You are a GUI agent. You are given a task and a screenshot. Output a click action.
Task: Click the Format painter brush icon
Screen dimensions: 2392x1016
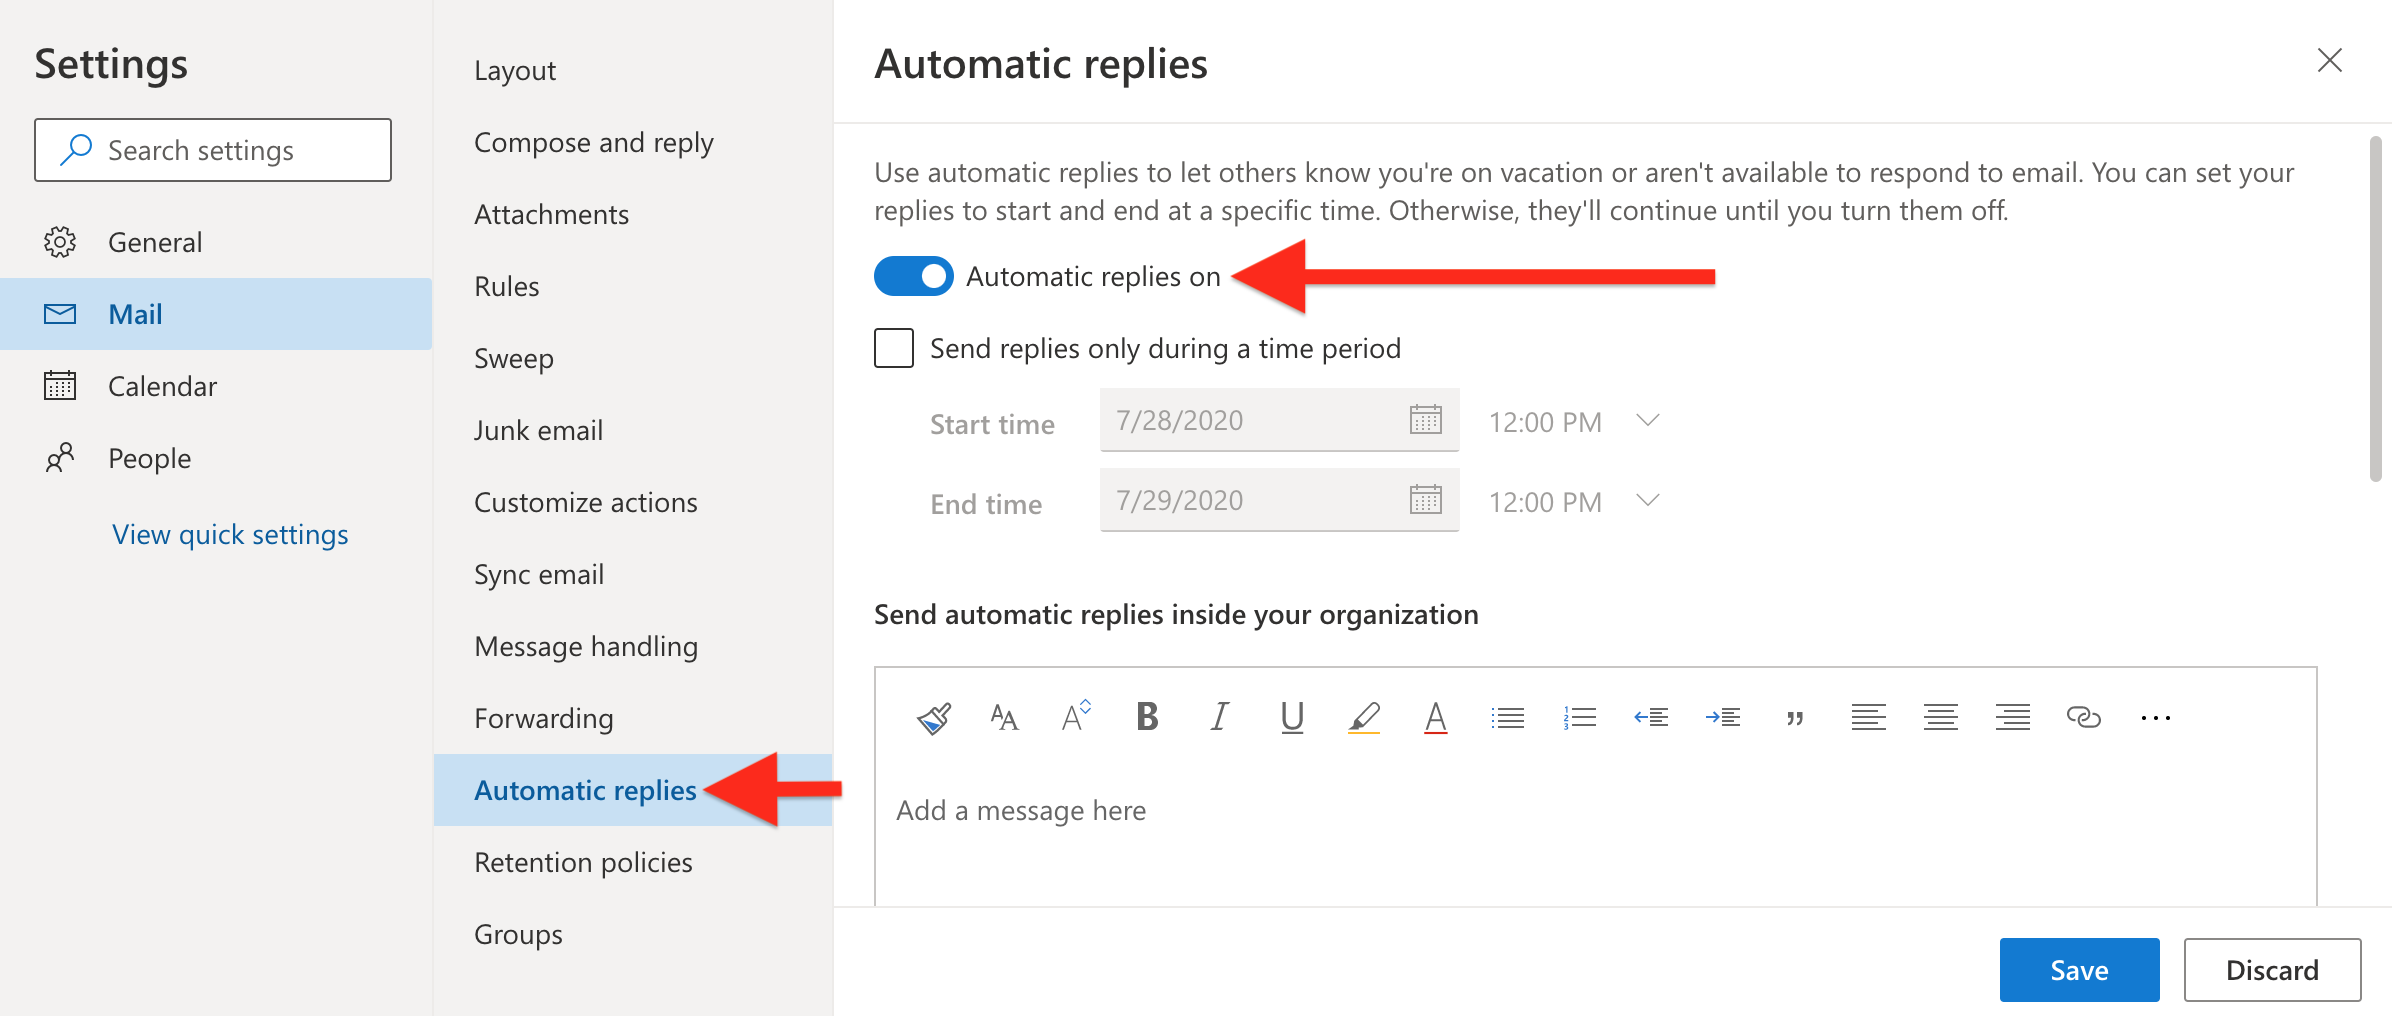934,717
